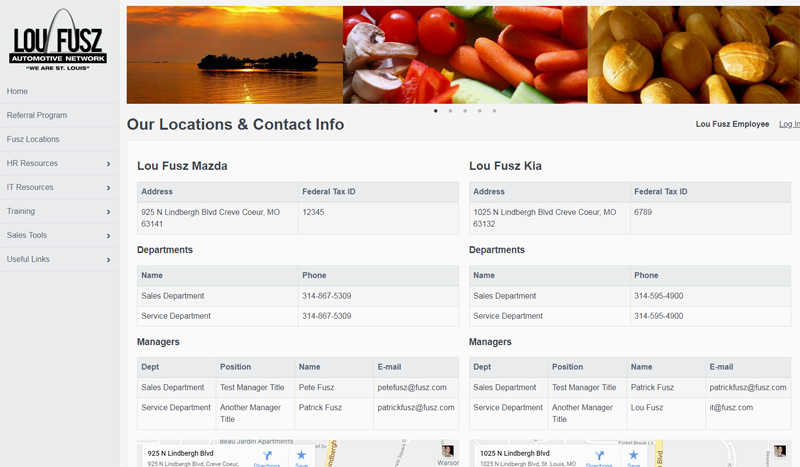Click email it@fusz.com
Screen dimensions: 800x467
pyautogui.click(x=731, y=407)
